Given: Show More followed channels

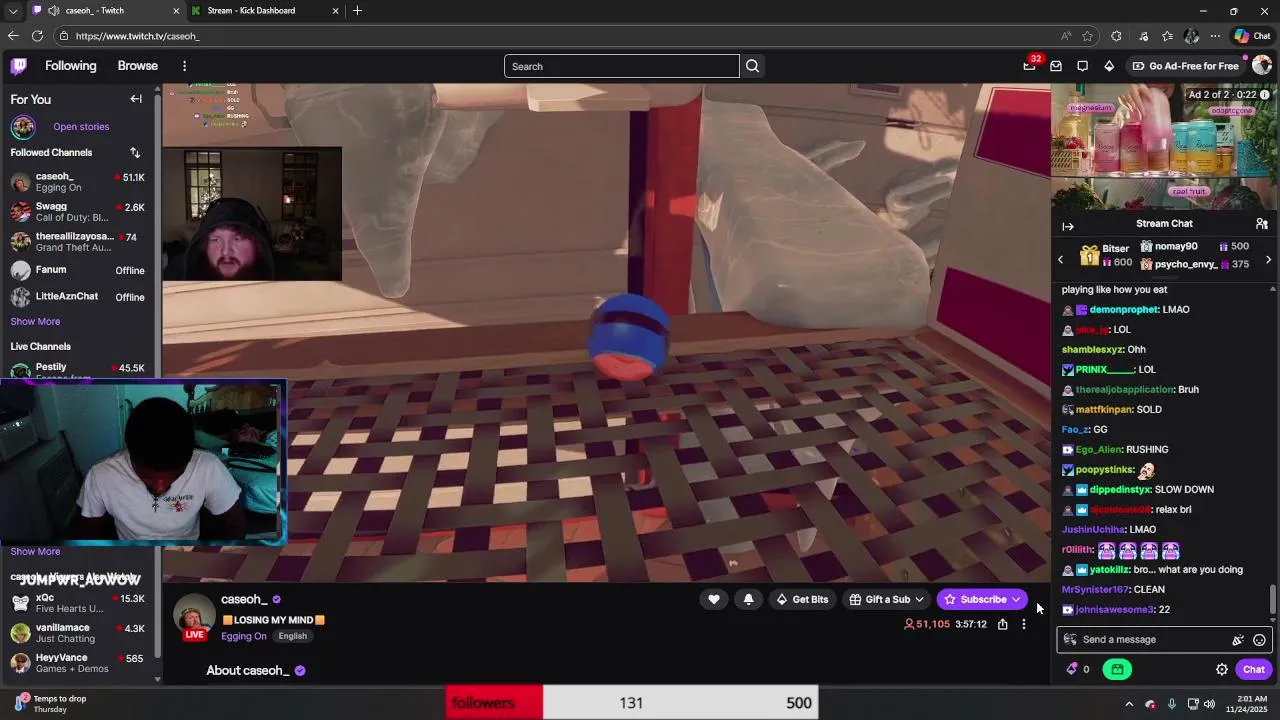Looking at the screenshot, I should [35, 322].
